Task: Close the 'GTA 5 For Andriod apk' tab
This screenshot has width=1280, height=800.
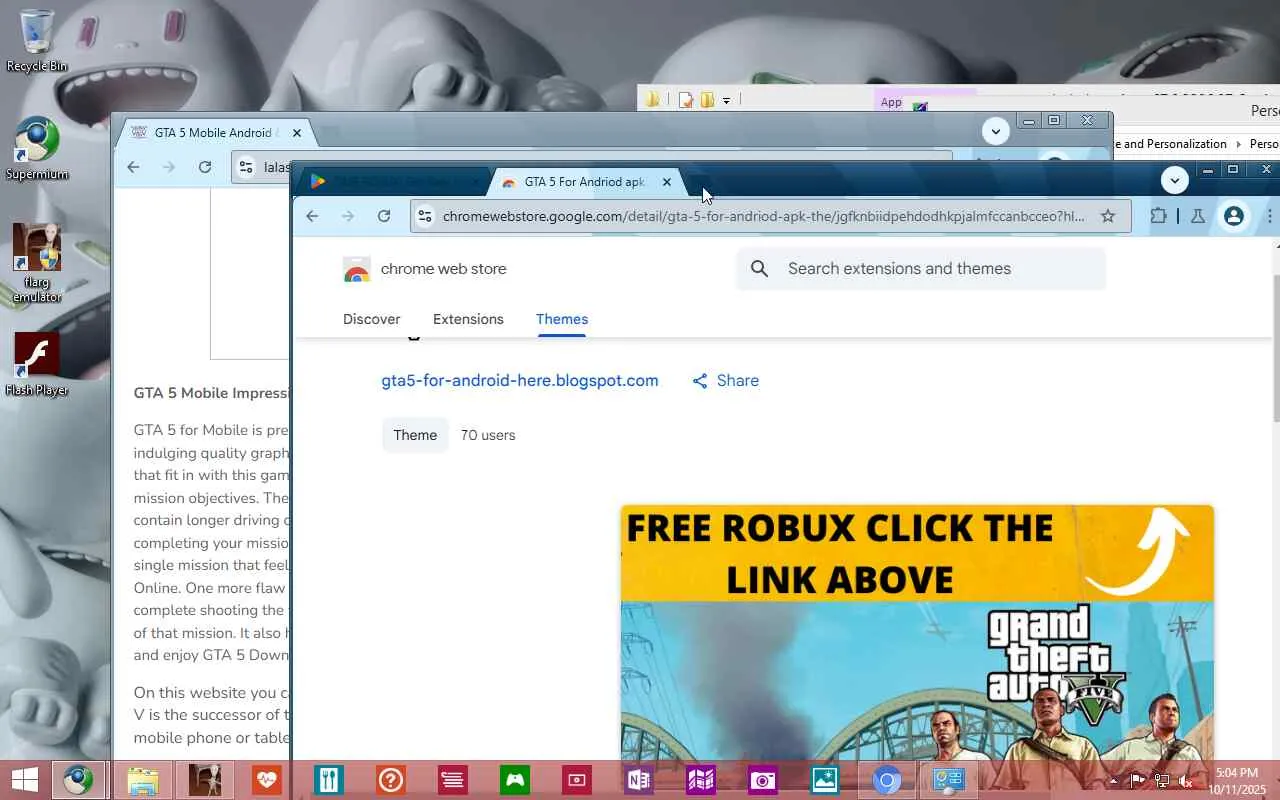Action: (667, 182)
